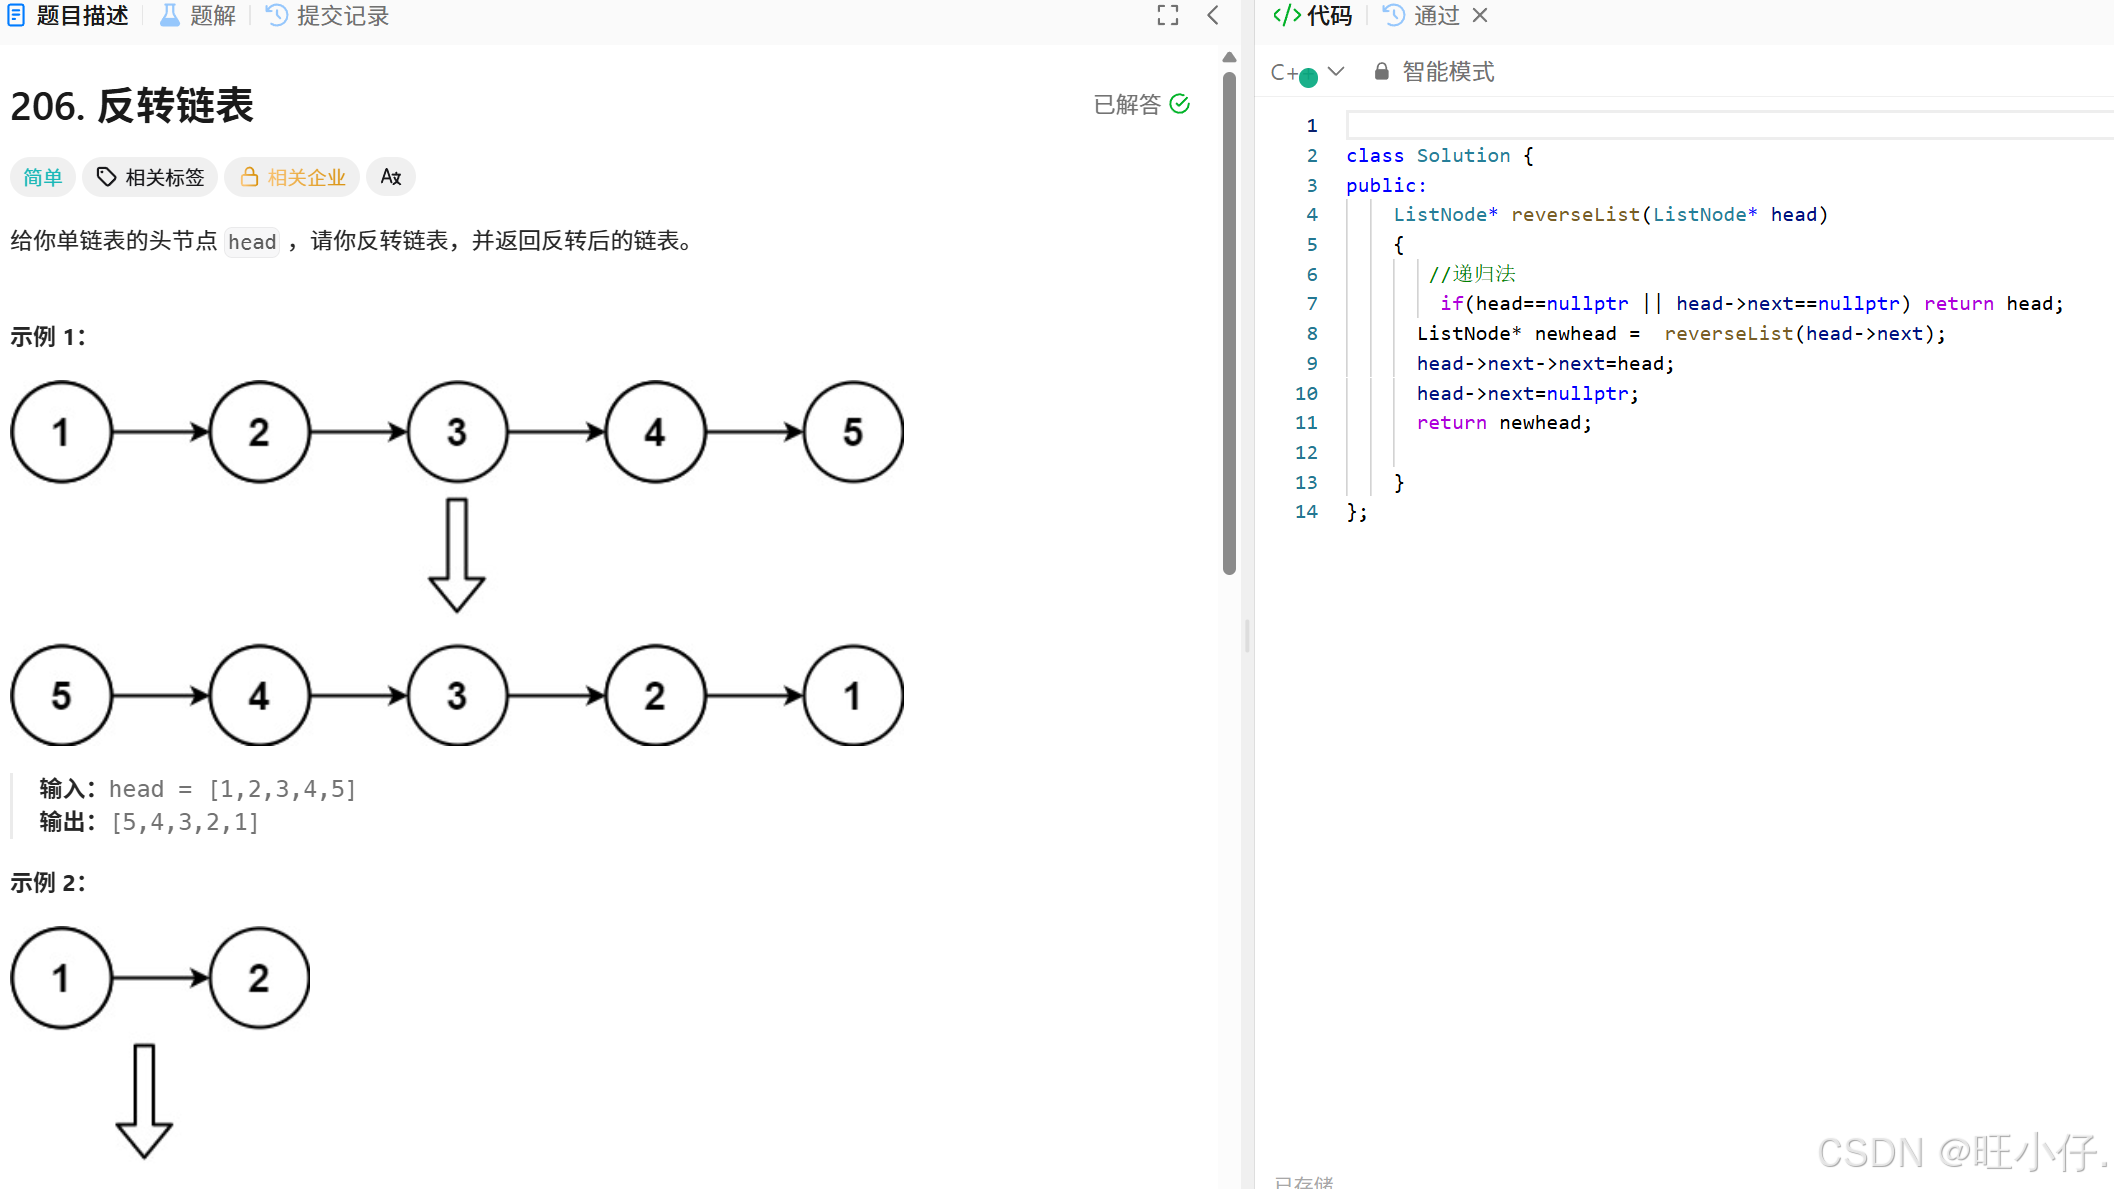Click the 简单 difficulty tag
2114x1189 pixels.
(42, 177)
